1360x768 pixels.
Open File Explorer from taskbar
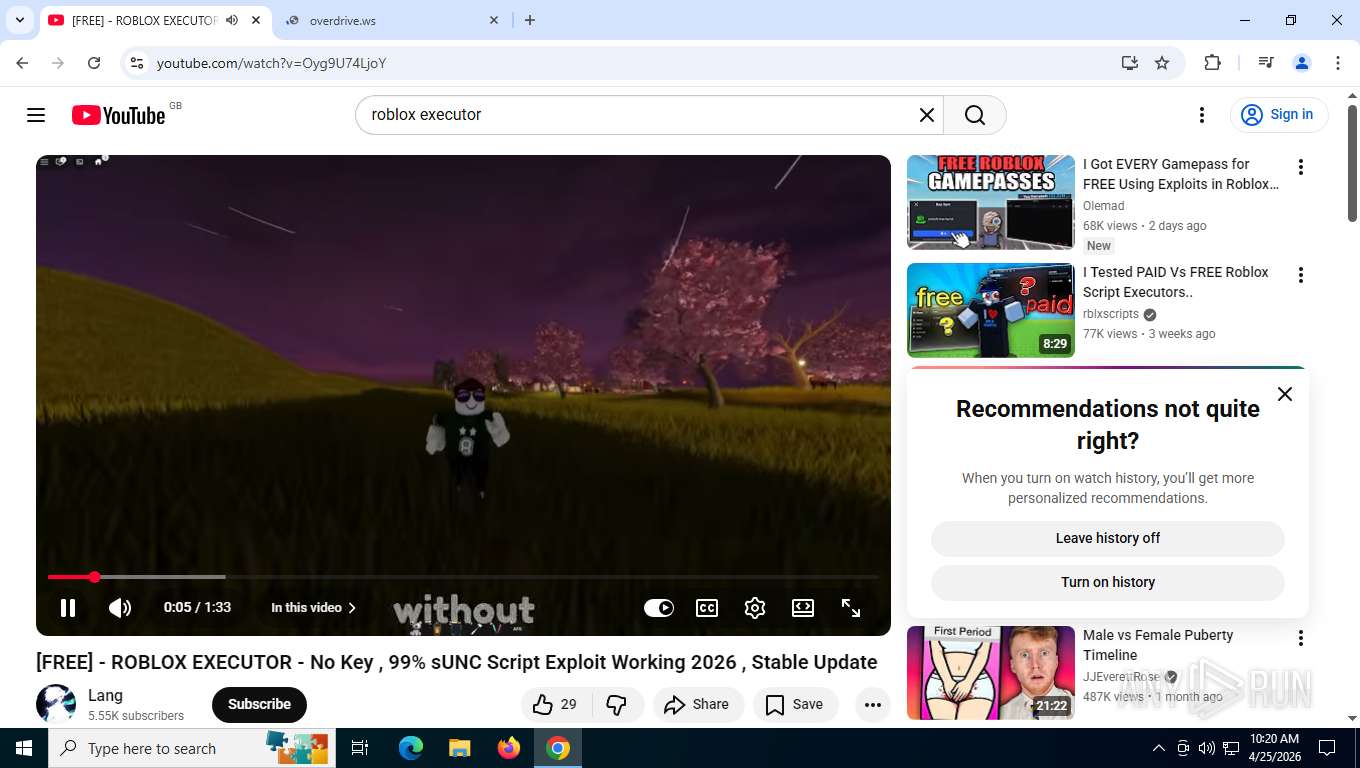click(x=460, y=748)
